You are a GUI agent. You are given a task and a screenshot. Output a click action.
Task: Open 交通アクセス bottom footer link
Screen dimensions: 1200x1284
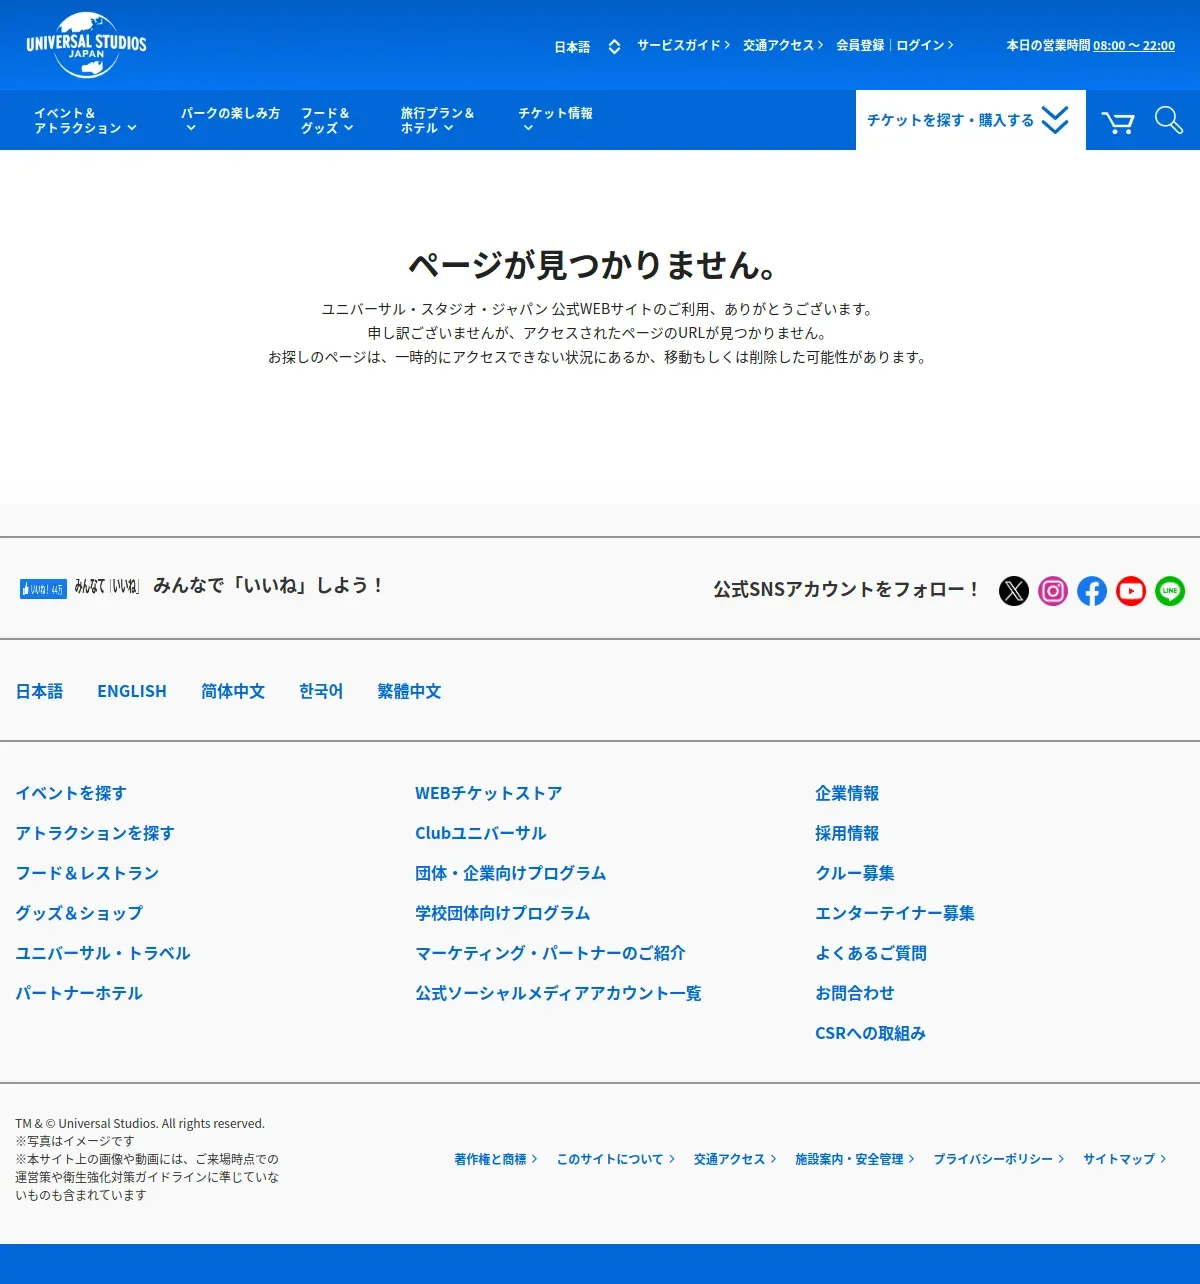pos(735,1159)
